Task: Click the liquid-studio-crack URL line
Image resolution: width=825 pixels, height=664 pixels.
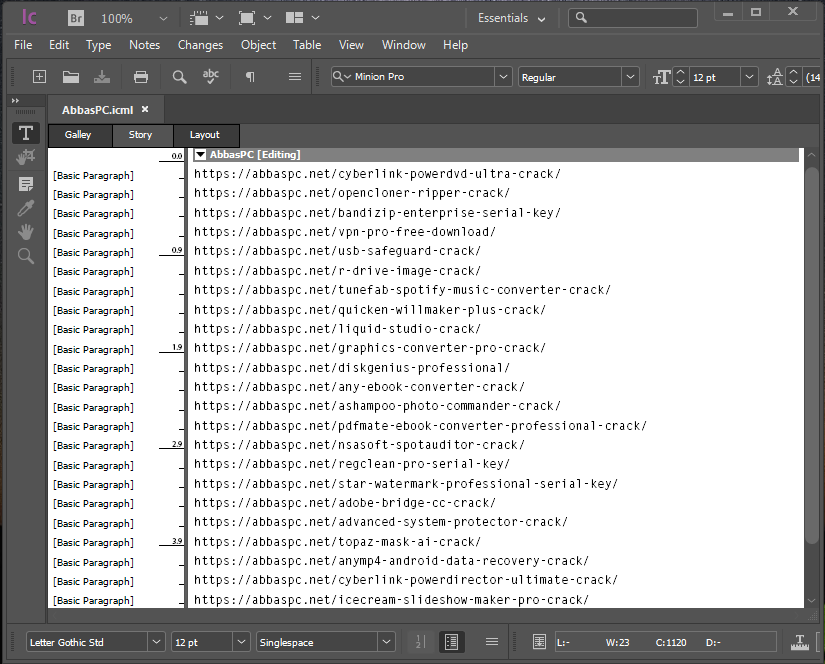Action: (x=337, y=329)
